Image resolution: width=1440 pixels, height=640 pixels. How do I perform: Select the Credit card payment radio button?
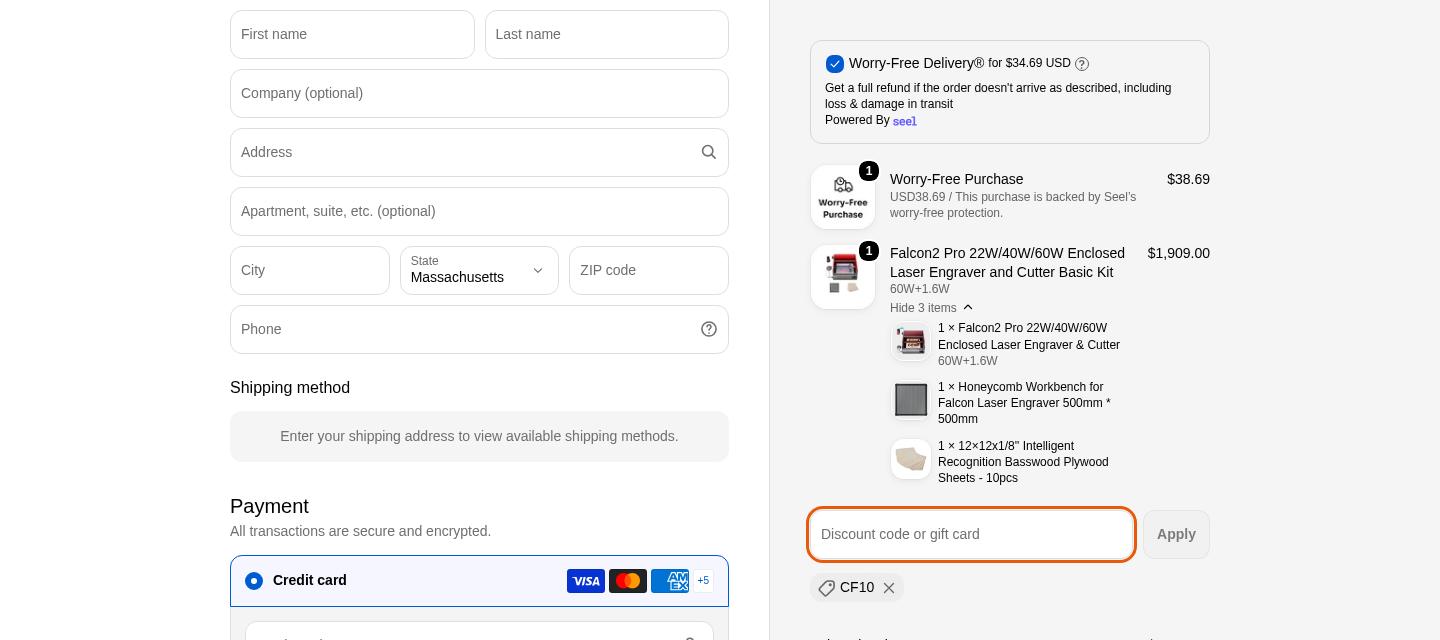click(254, 581)
